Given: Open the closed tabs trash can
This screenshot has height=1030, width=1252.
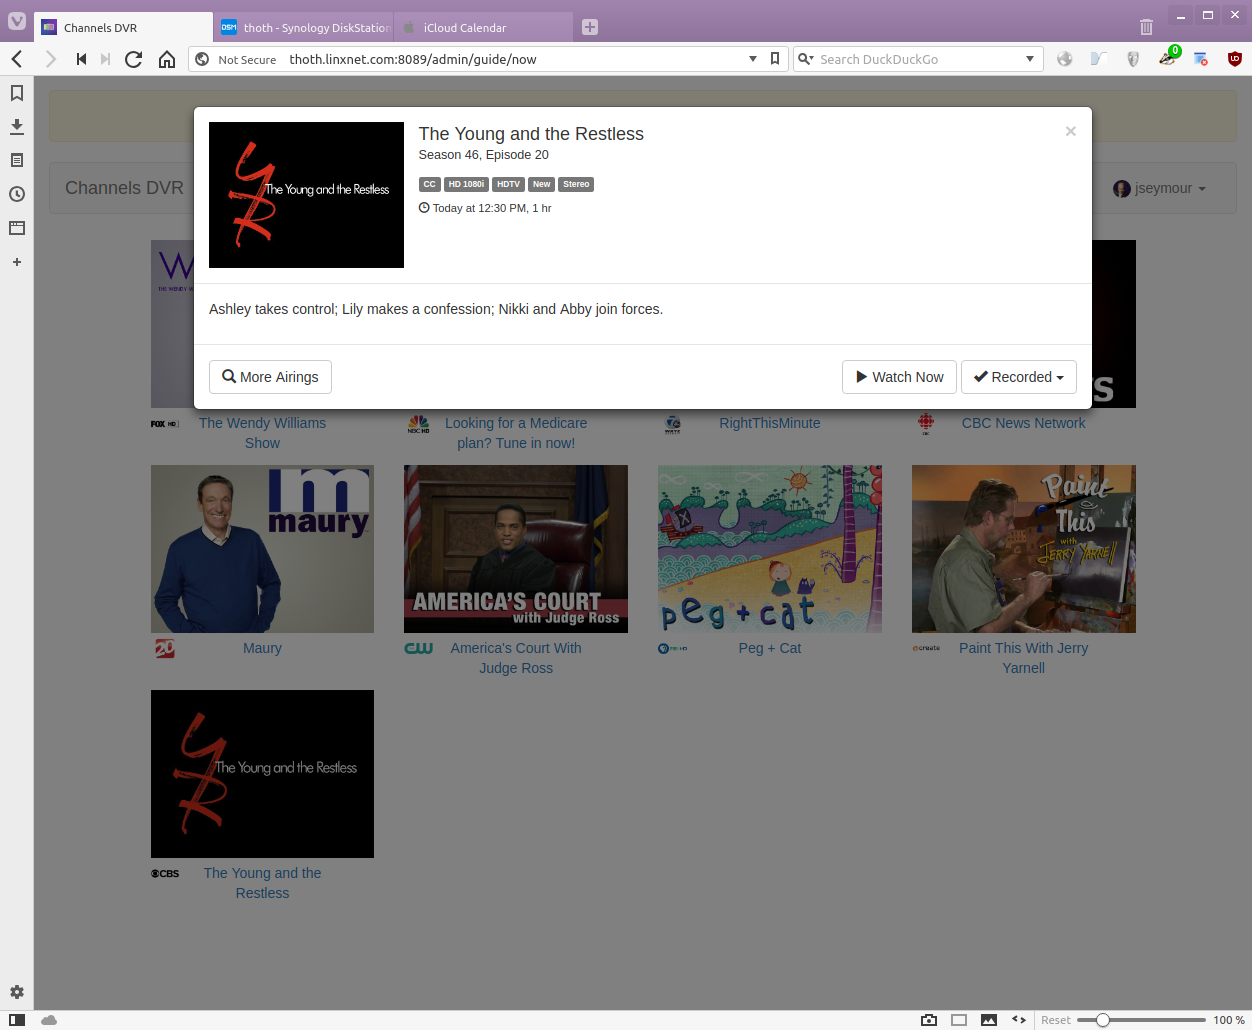Looking at the screenshot, I should click(x=1146, y=27).
